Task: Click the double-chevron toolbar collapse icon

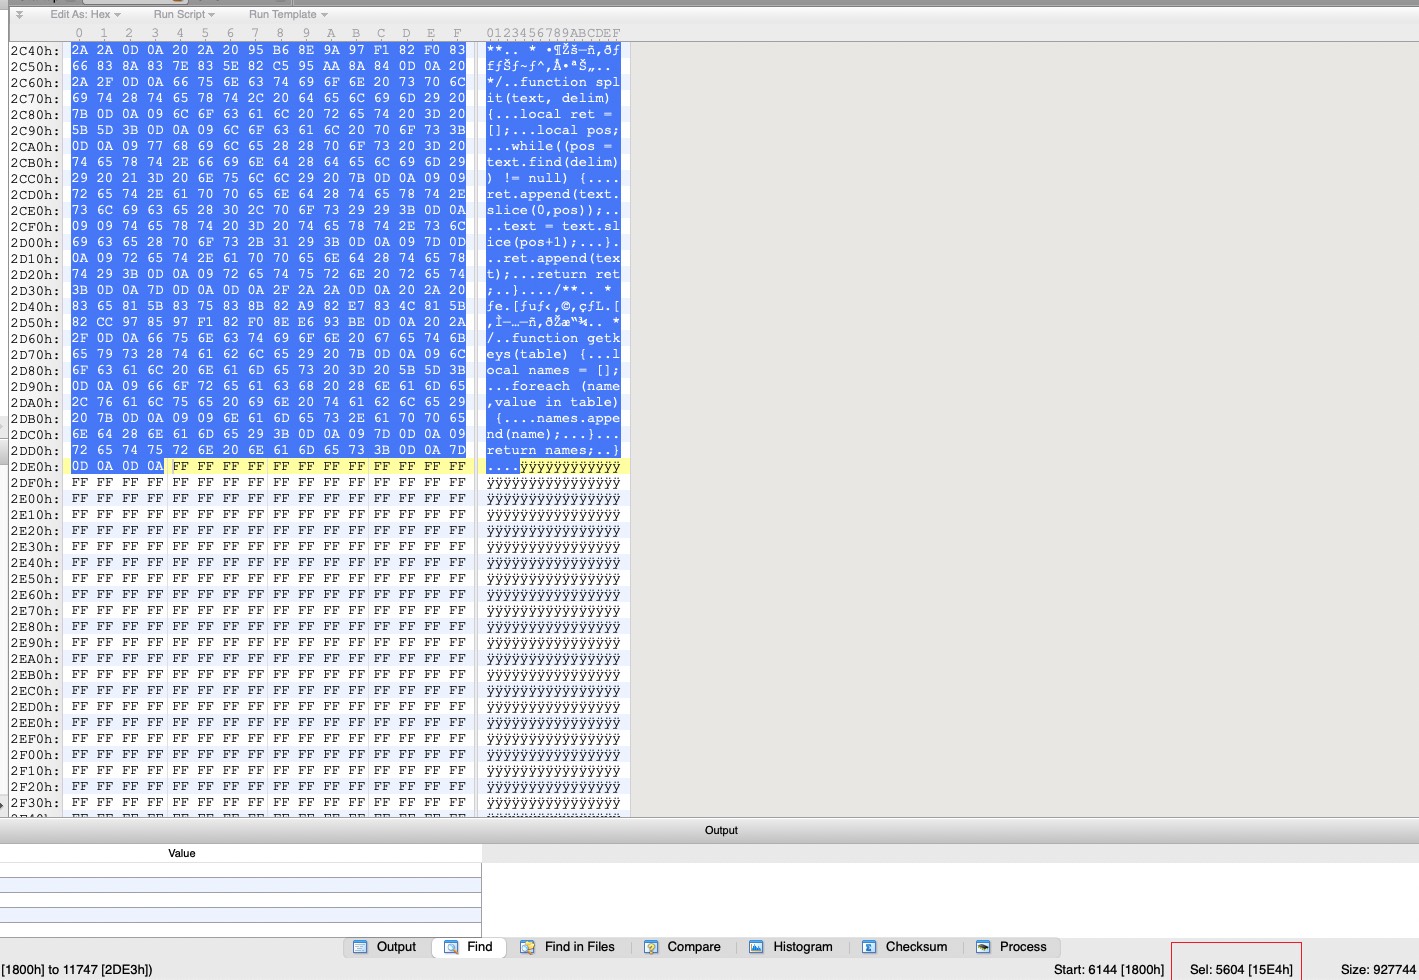Action: pos(19,15)
